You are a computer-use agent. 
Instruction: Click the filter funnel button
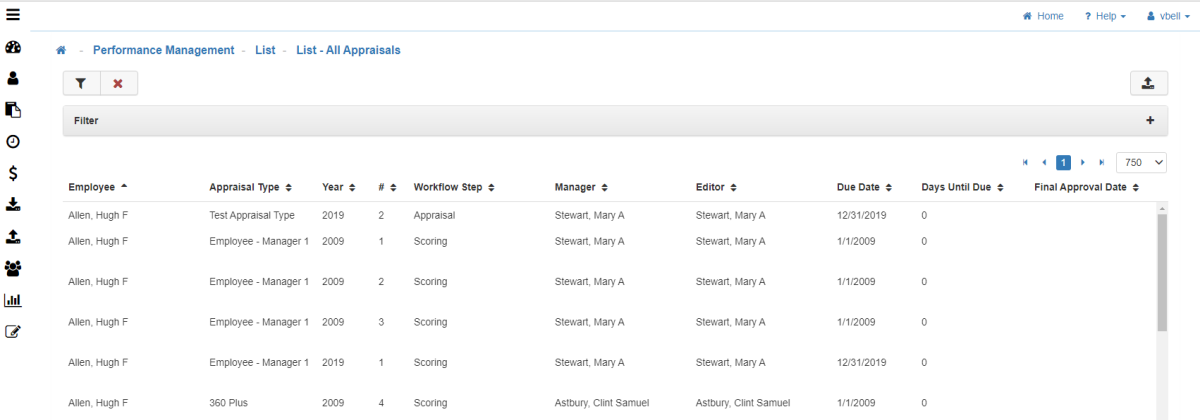[x=81, y=84]
